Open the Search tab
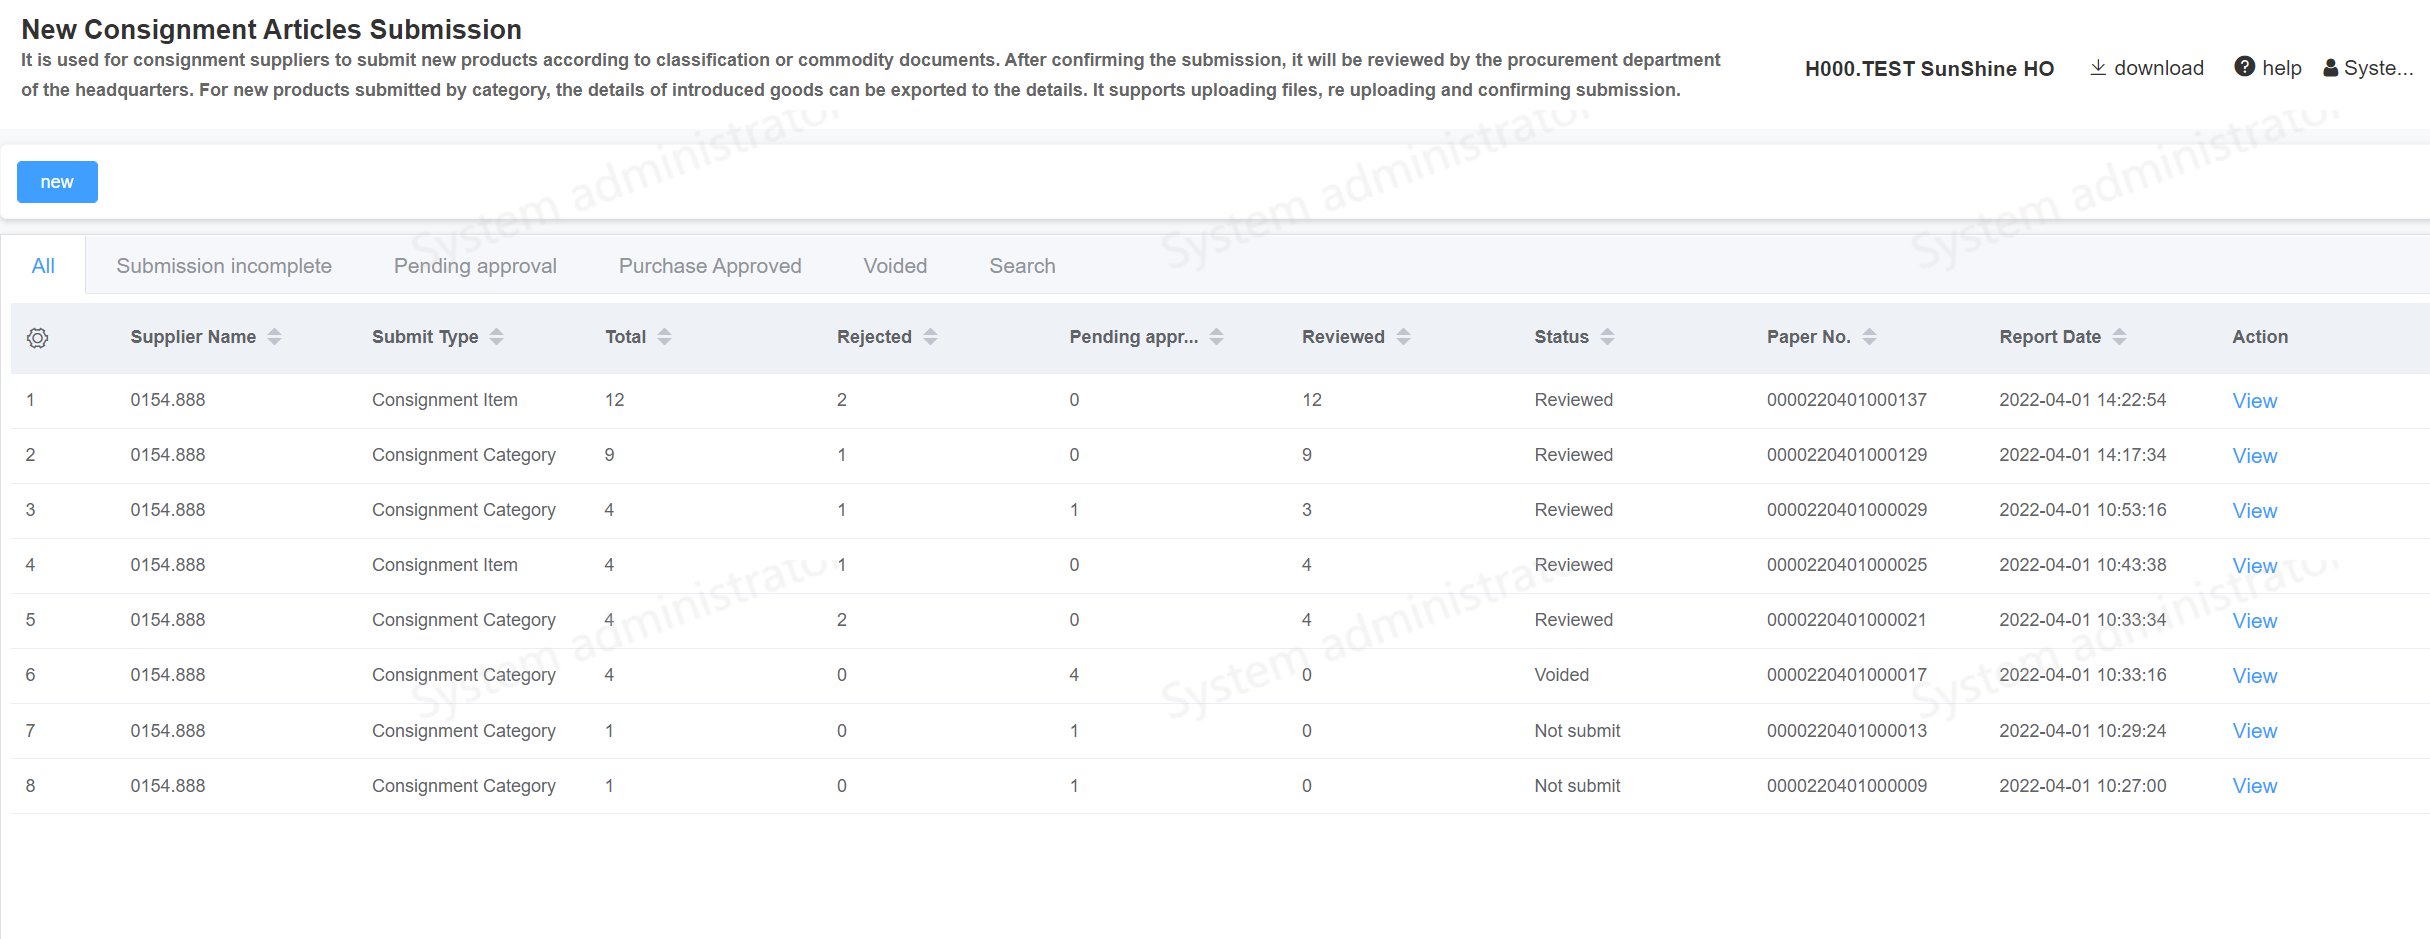The width and height of the screenshot is (2430, 939). click(x=1022, y=266)
